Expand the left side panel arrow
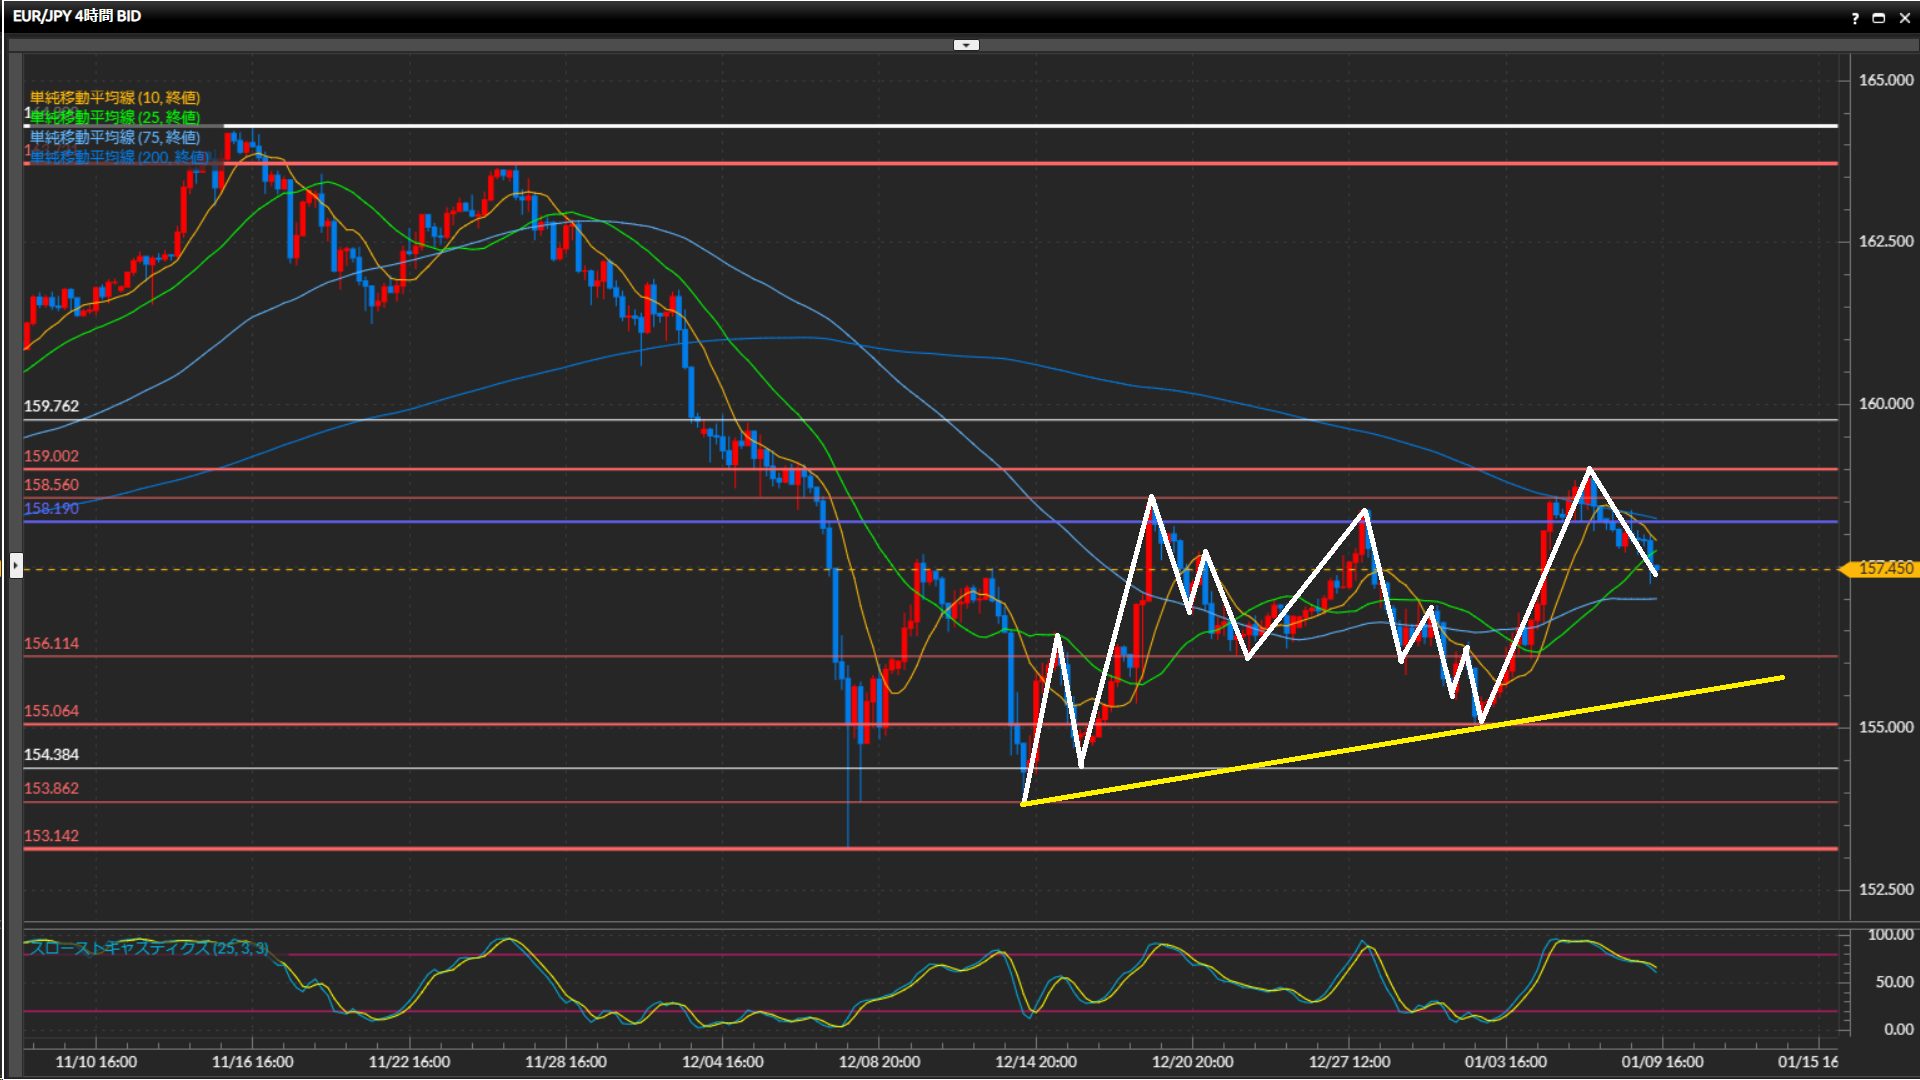This screenshot has height=1080, width=1920. (16, 566)
